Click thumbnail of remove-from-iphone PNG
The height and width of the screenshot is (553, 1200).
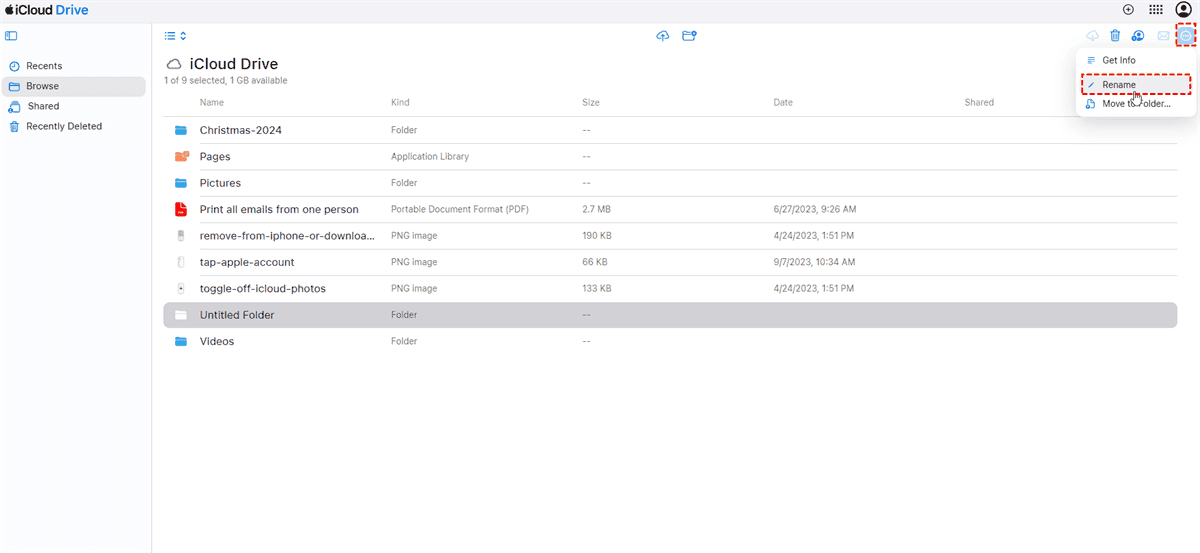(x=181, y=236)
